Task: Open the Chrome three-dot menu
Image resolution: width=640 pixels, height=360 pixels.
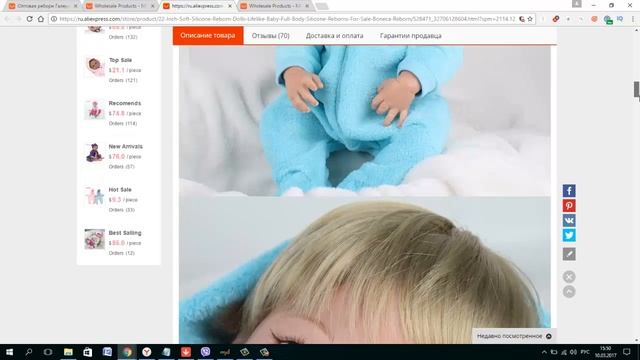Action: coord(633,19)
